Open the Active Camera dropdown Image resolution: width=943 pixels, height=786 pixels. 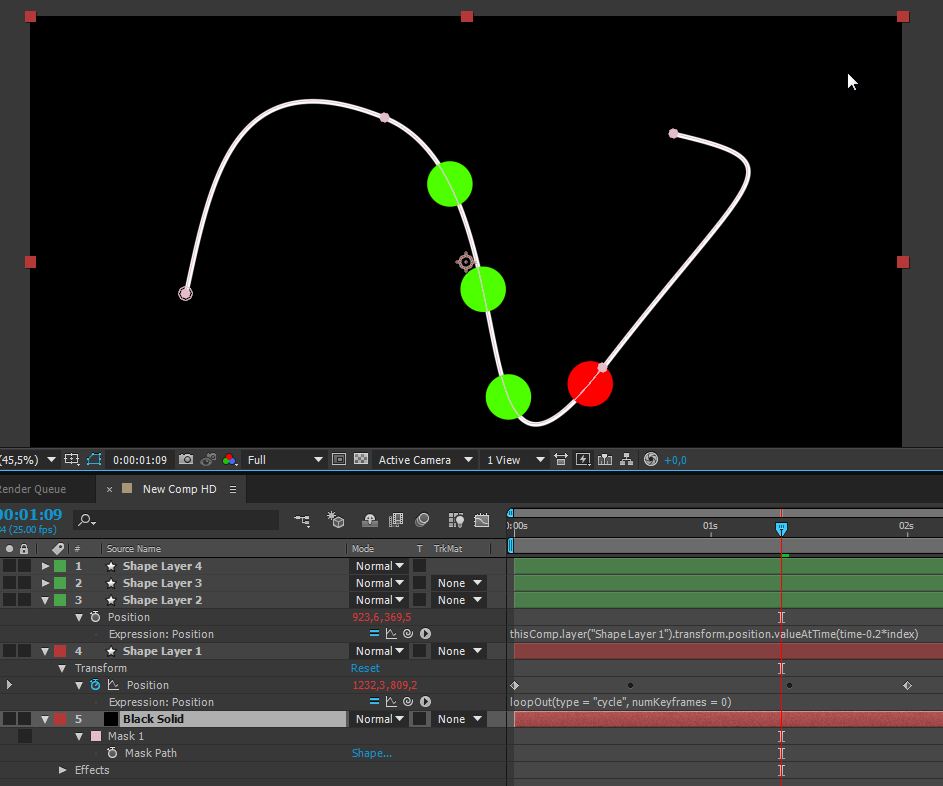pos(425,459)
